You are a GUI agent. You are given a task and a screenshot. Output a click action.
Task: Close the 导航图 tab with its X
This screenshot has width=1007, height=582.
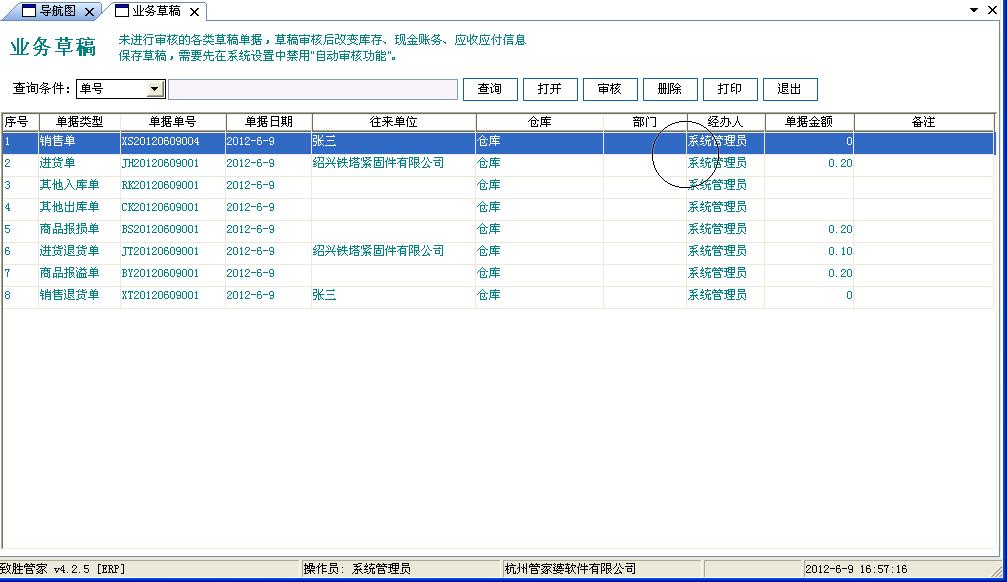tap(90, 12)
